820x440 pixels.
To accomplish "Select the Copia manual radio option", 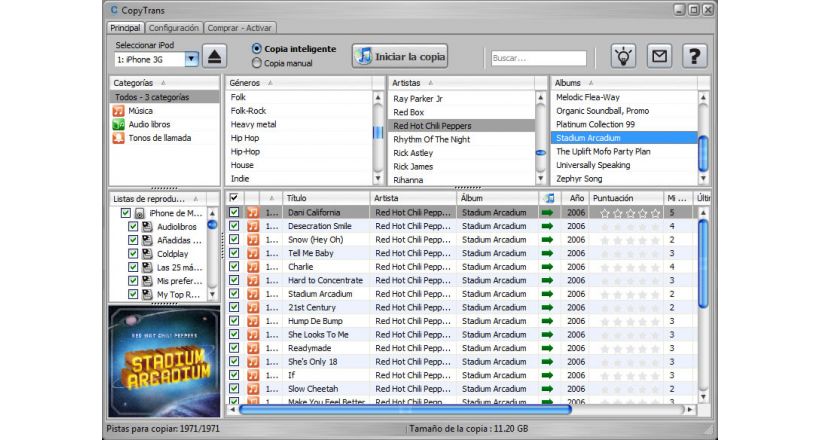I will [256, 63].
